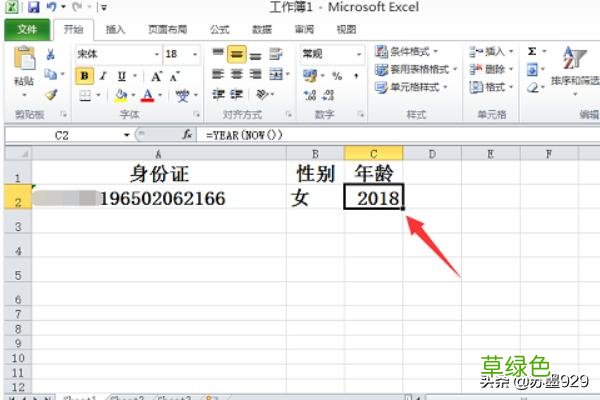Expand the number format combo box

pos(359,54)
